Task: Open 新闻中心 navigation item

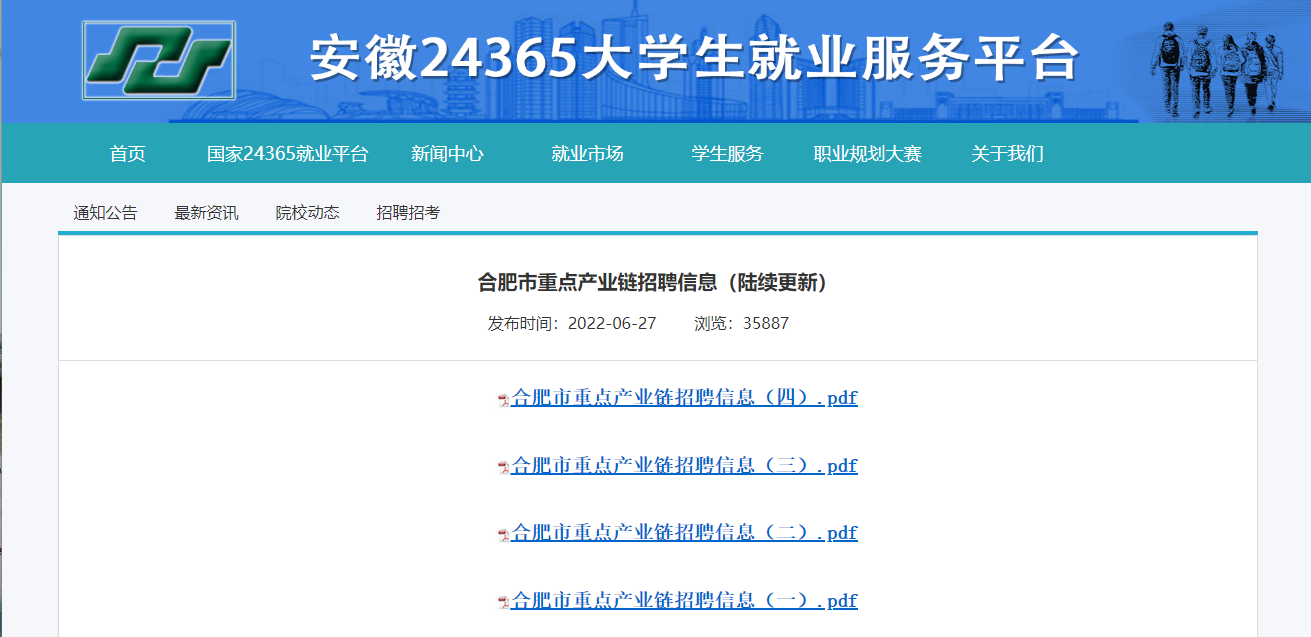Action: (447, 154)
